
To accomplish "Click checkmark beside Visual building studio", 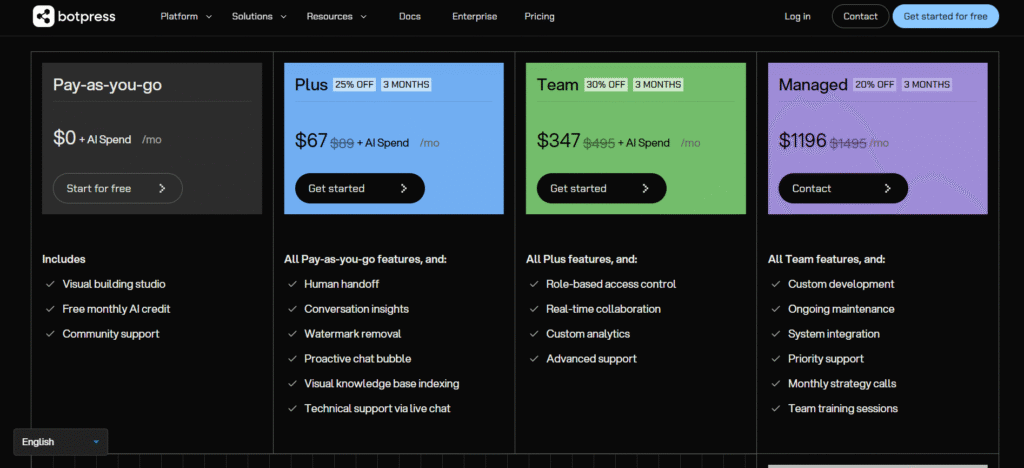I will [x=50, y=284].
